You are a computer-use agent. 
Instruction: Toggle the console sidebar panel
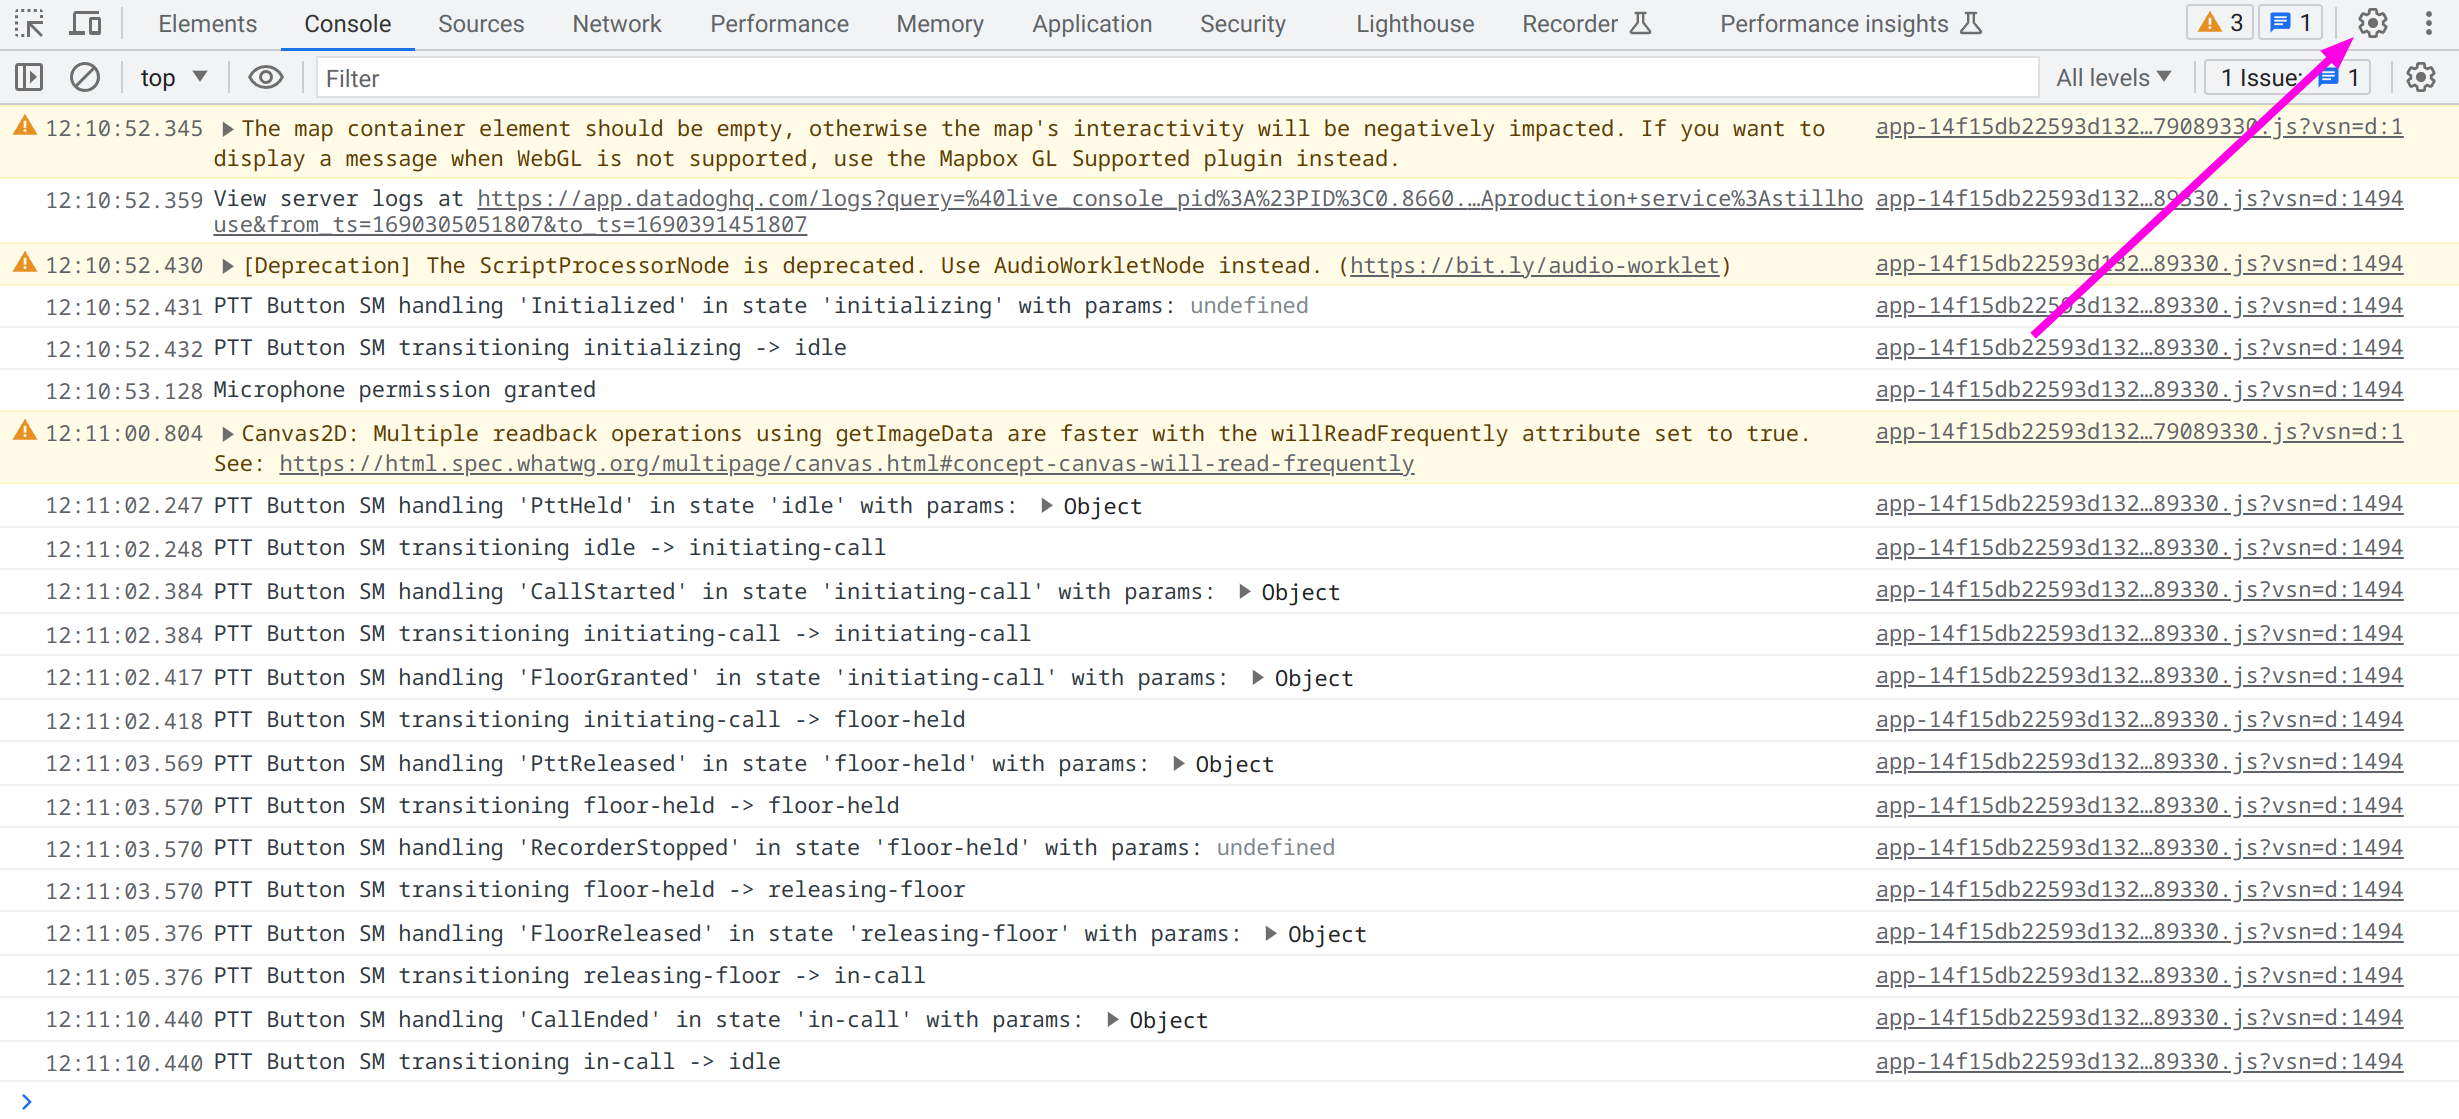[29, 77]
